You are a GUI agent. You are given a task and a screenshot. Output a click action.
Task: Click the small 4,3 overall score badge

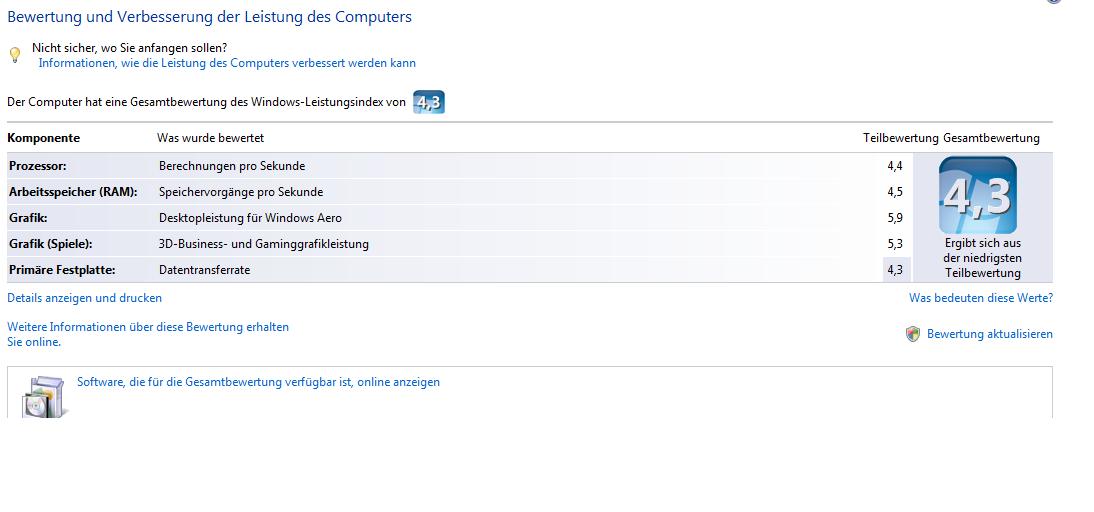(x=428, y=102)
